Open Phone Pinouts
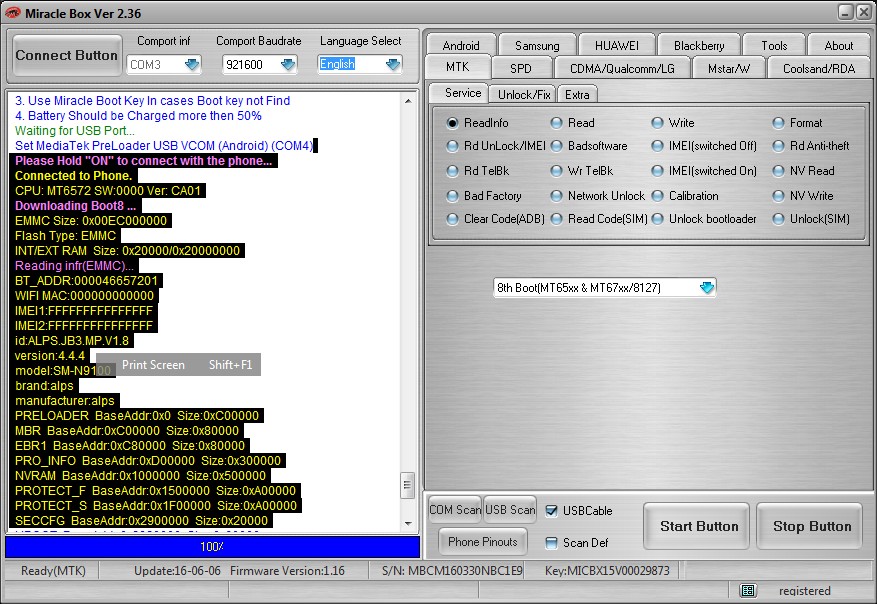This screenshot has height=604, width=877. [x=483, y=541]
